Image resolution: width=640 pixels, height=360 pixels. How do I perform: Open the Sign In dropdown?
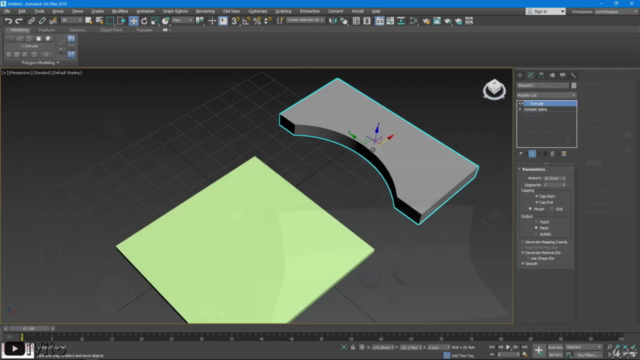coord(546,11)
